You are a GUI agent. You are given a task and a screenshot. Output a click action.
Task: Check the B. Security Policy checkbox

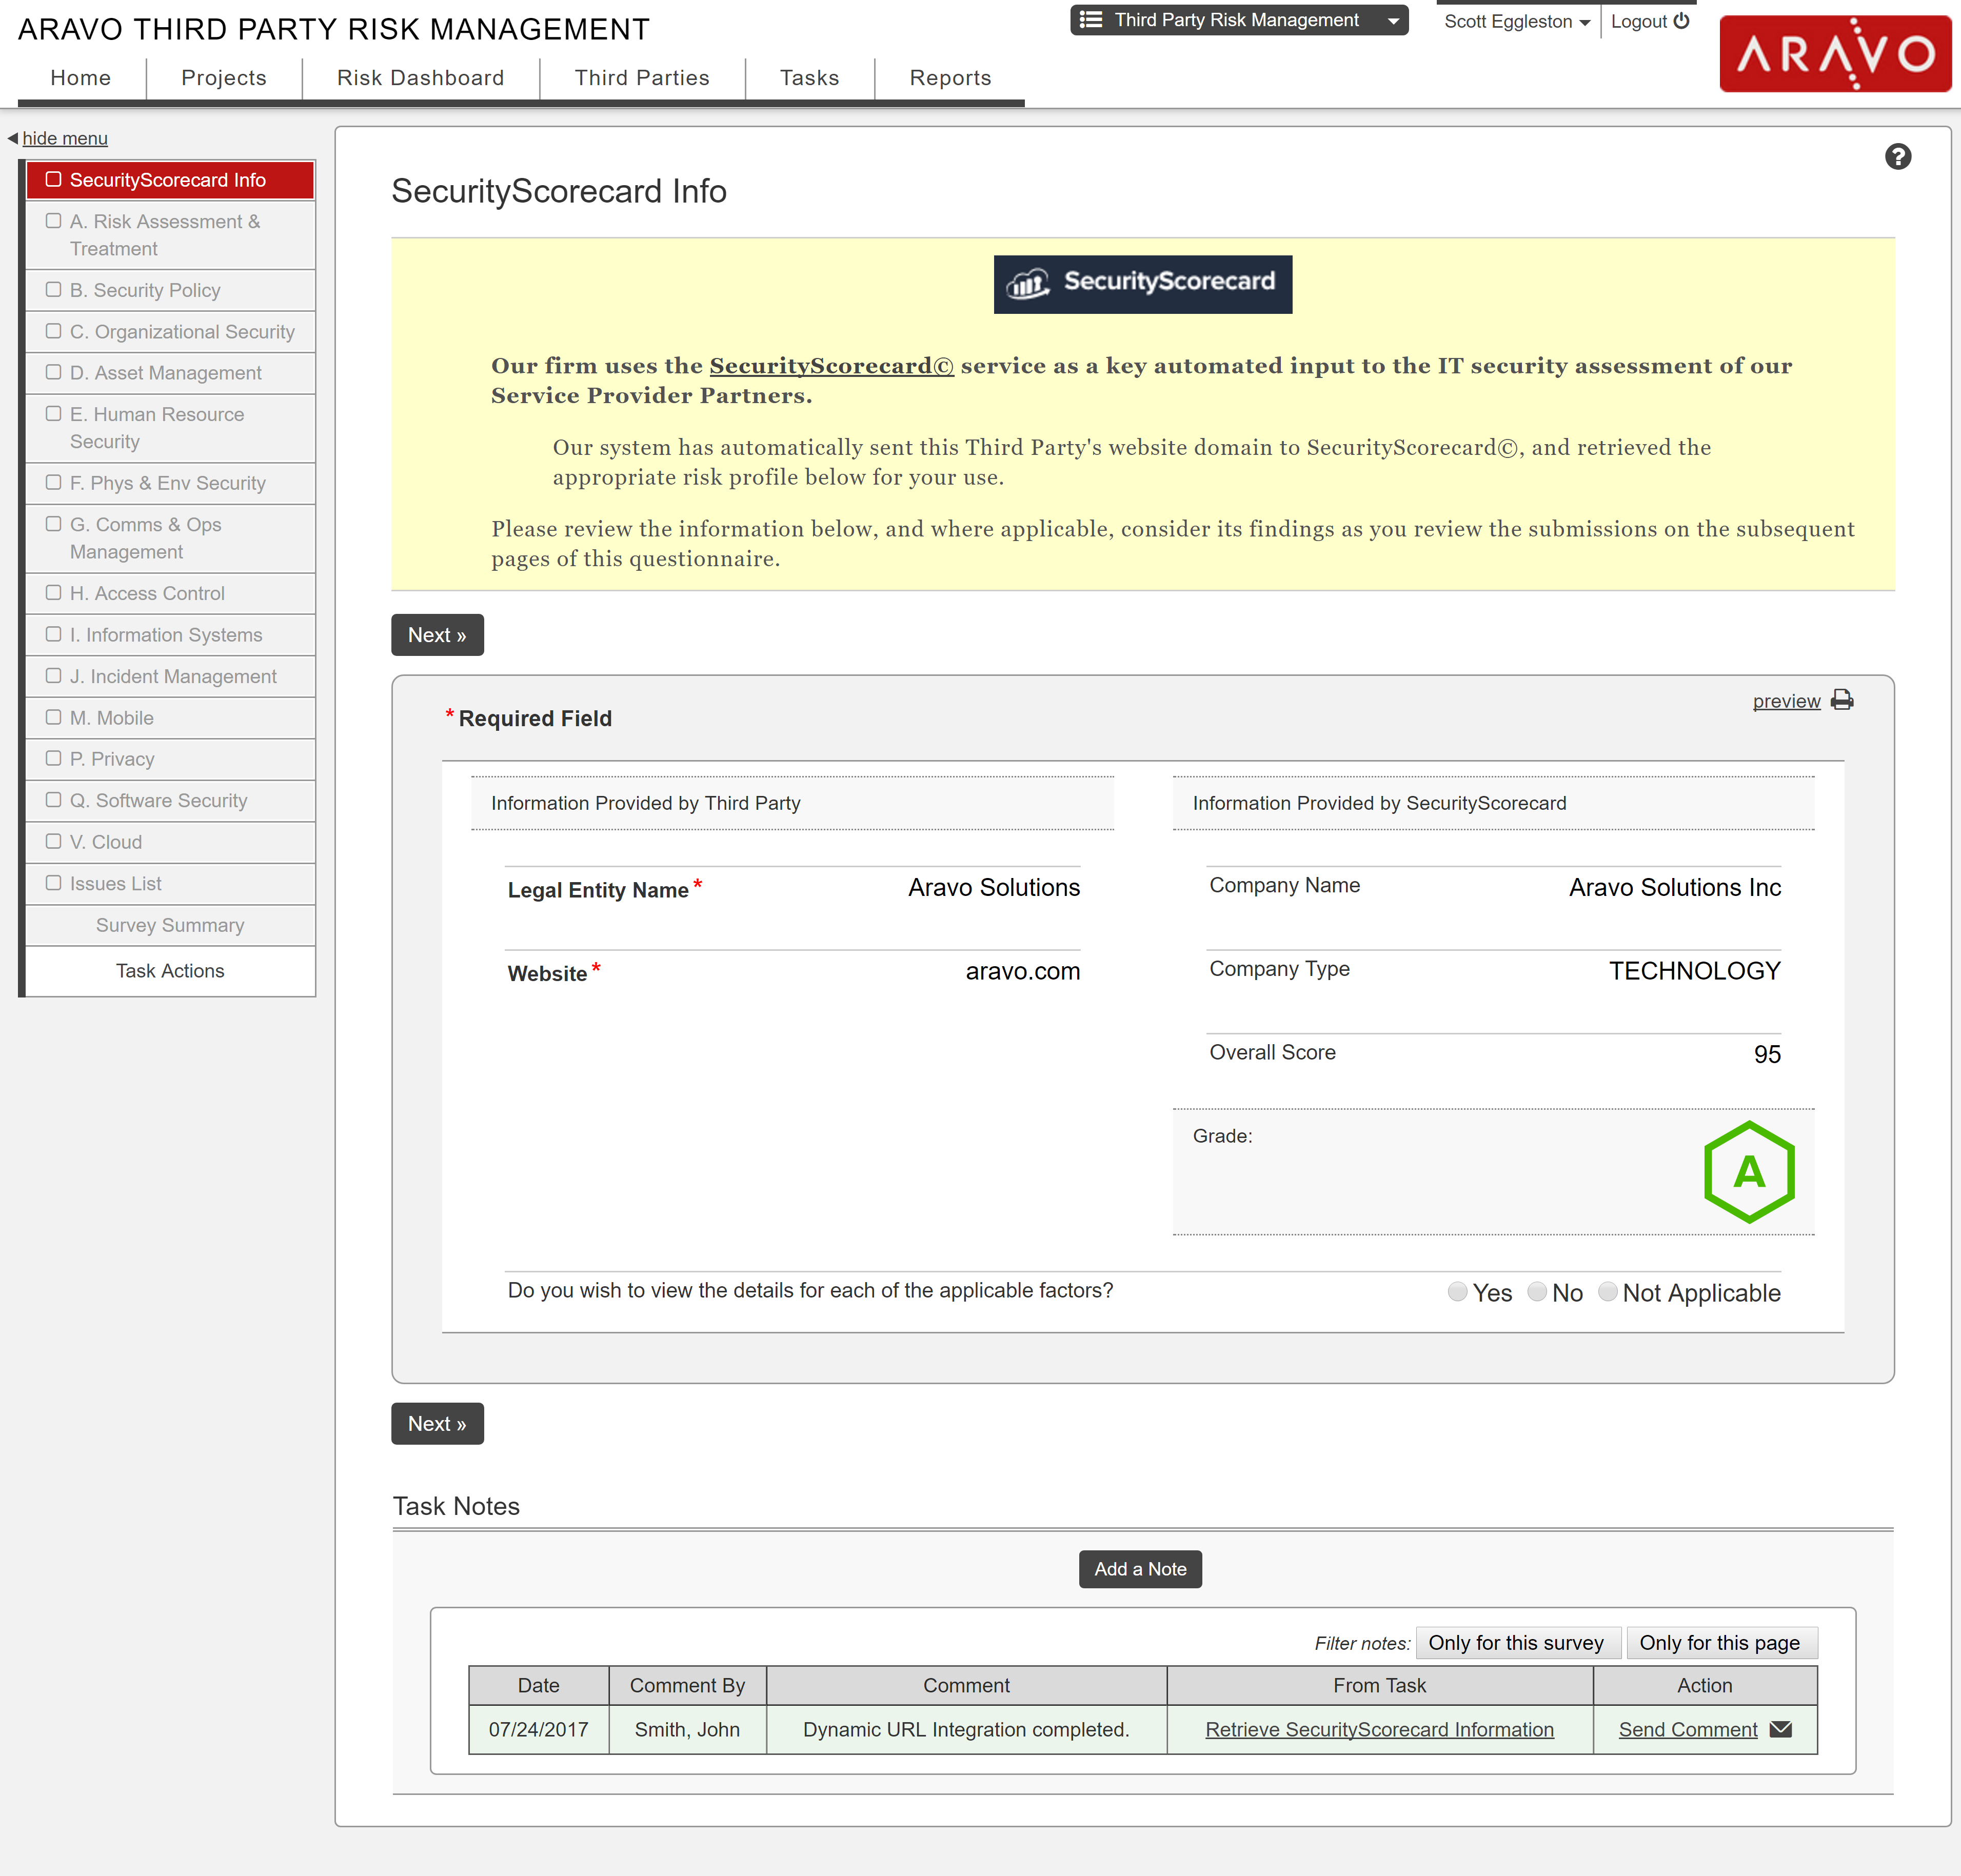click(54, 289)
